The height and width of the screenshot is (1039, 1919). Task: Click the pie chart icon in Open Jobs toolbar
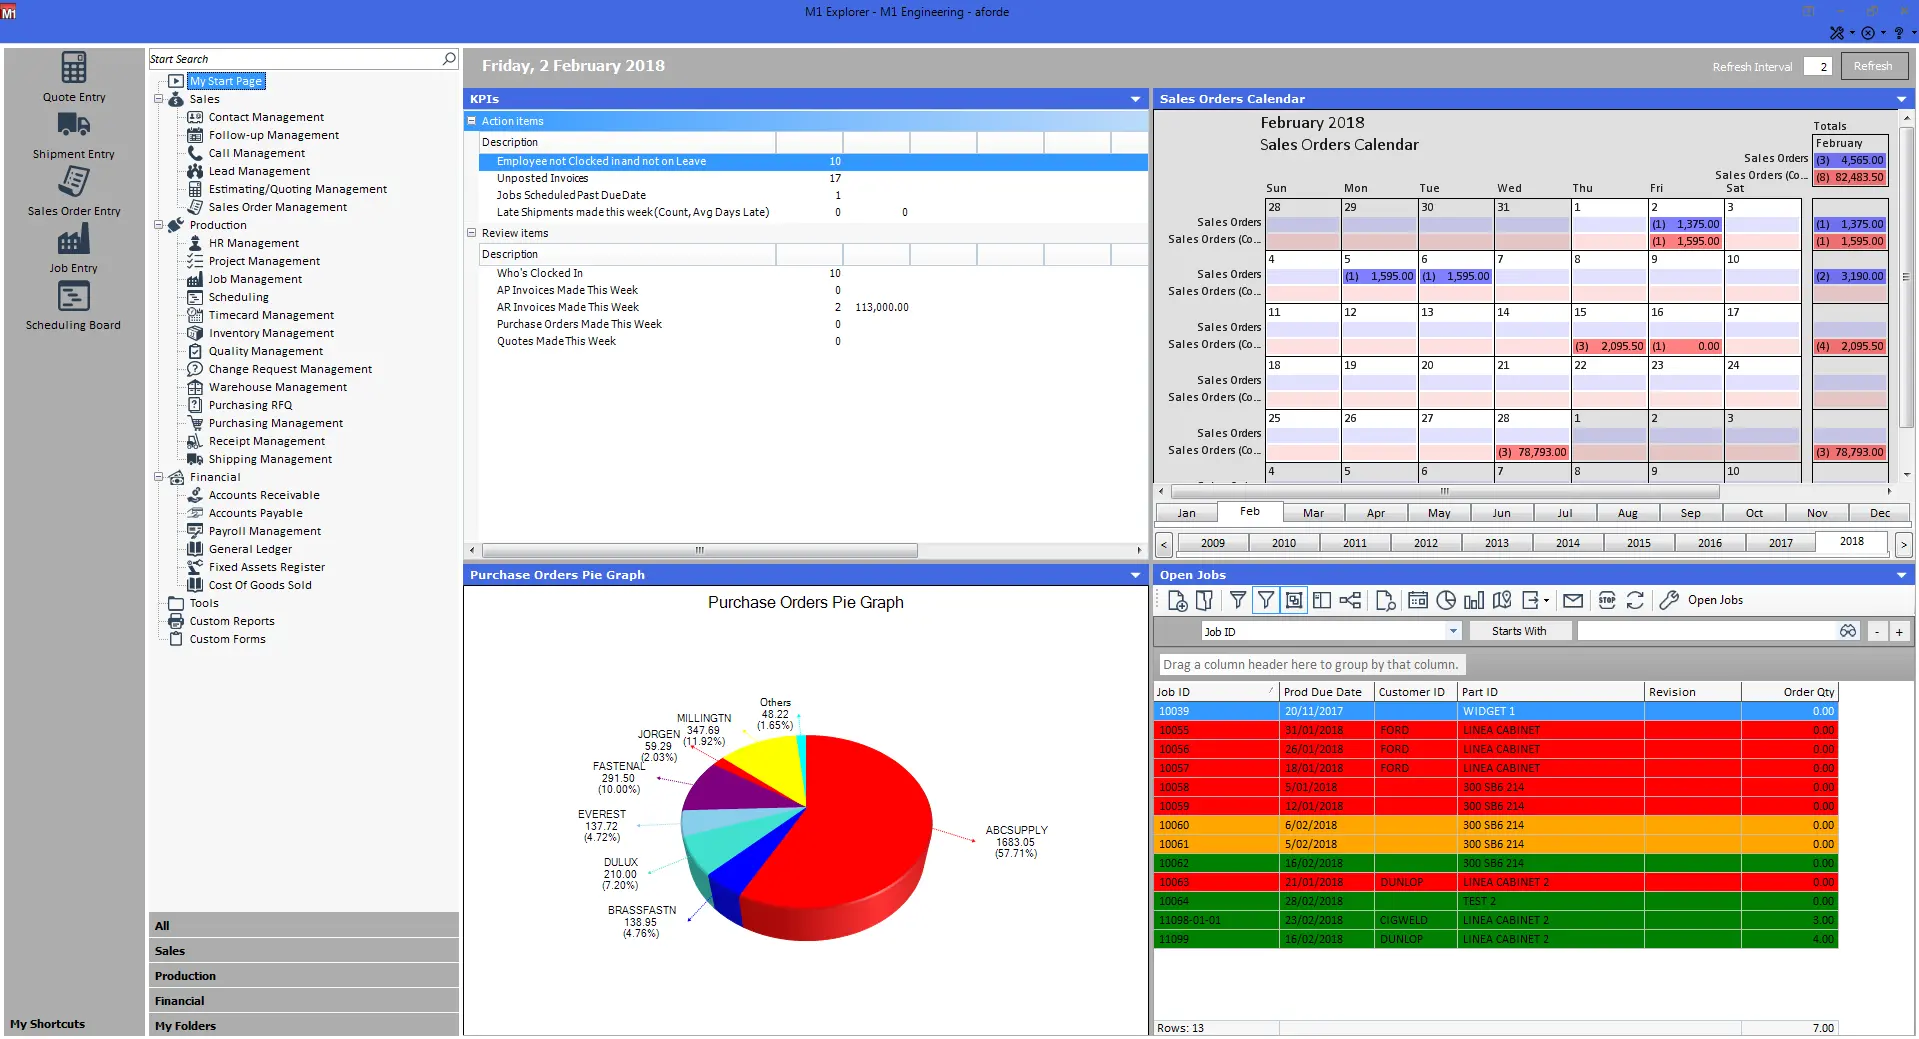[x=1446, y=601]
